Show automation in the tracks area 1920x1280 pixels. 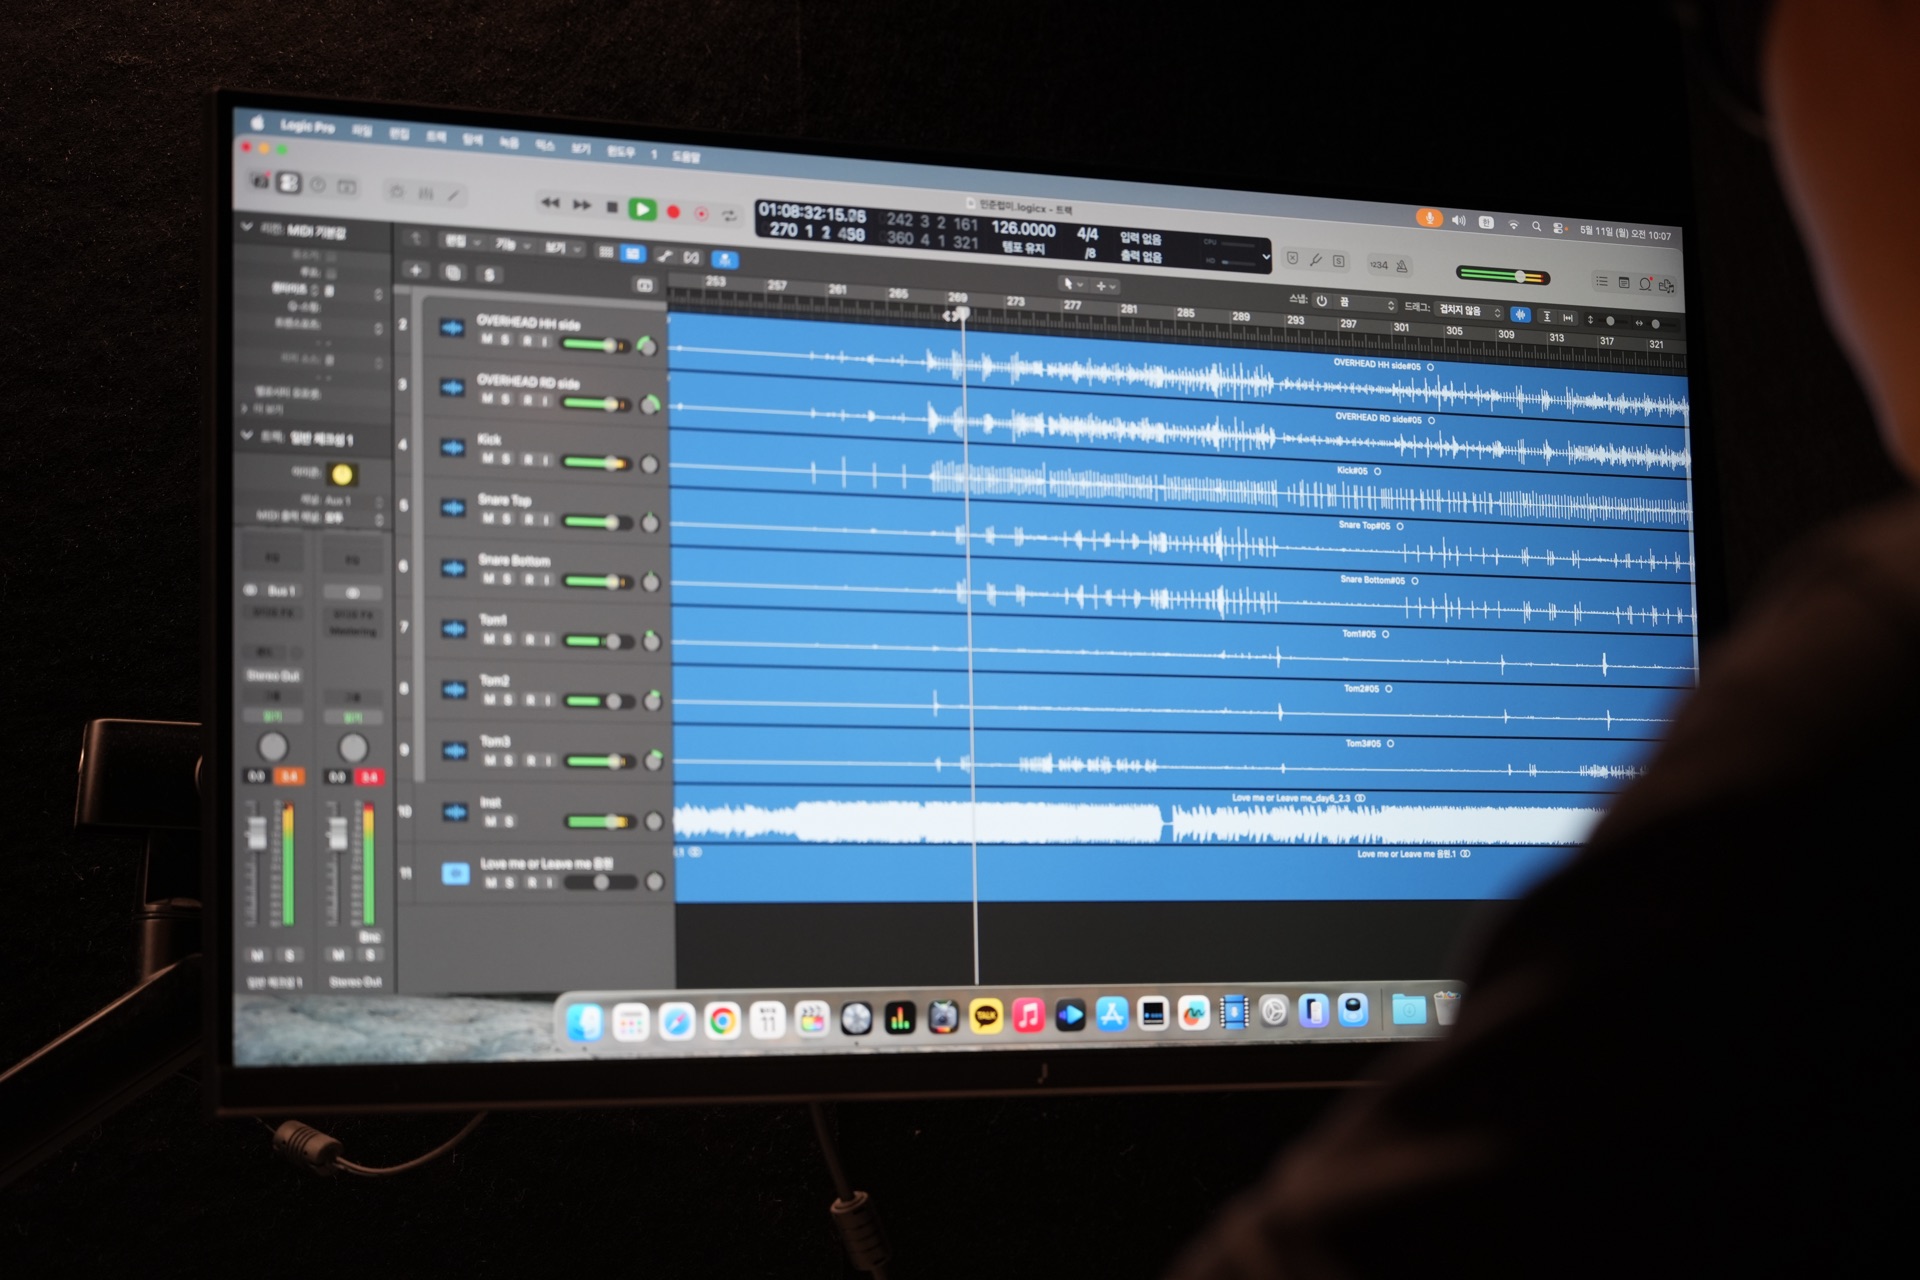click(x=664, y=256)
